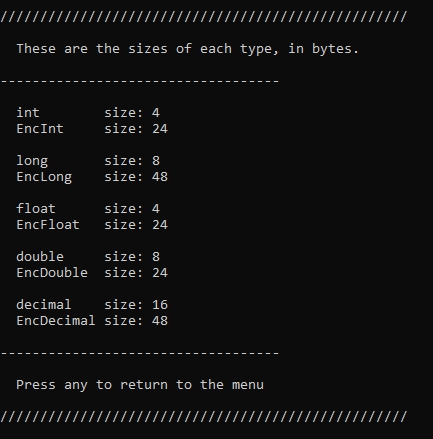
Task: Click the long size 8 line
Action: click(88, 161)
